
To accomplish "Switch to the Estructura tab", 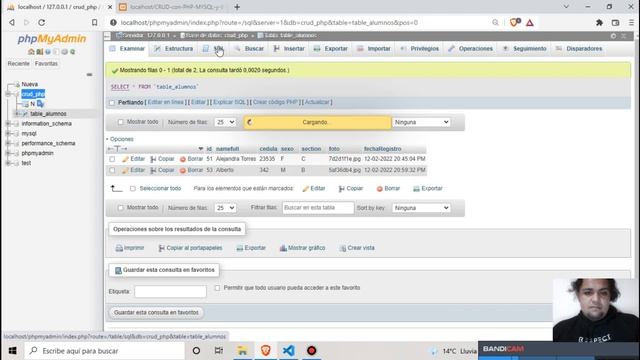I will click(173, 49).
